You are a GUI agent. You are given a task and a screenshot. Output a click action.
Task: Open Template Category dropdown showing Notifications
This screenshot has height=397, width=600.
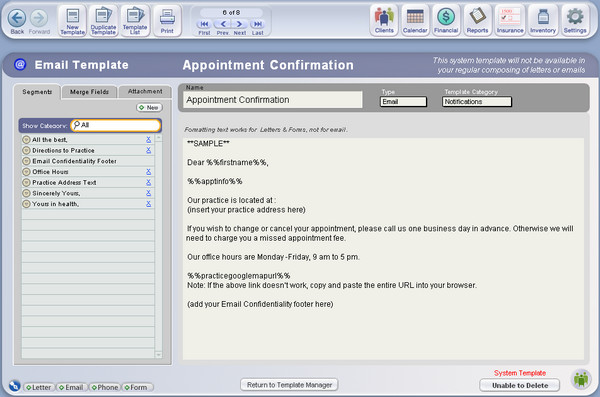point(477,101)
